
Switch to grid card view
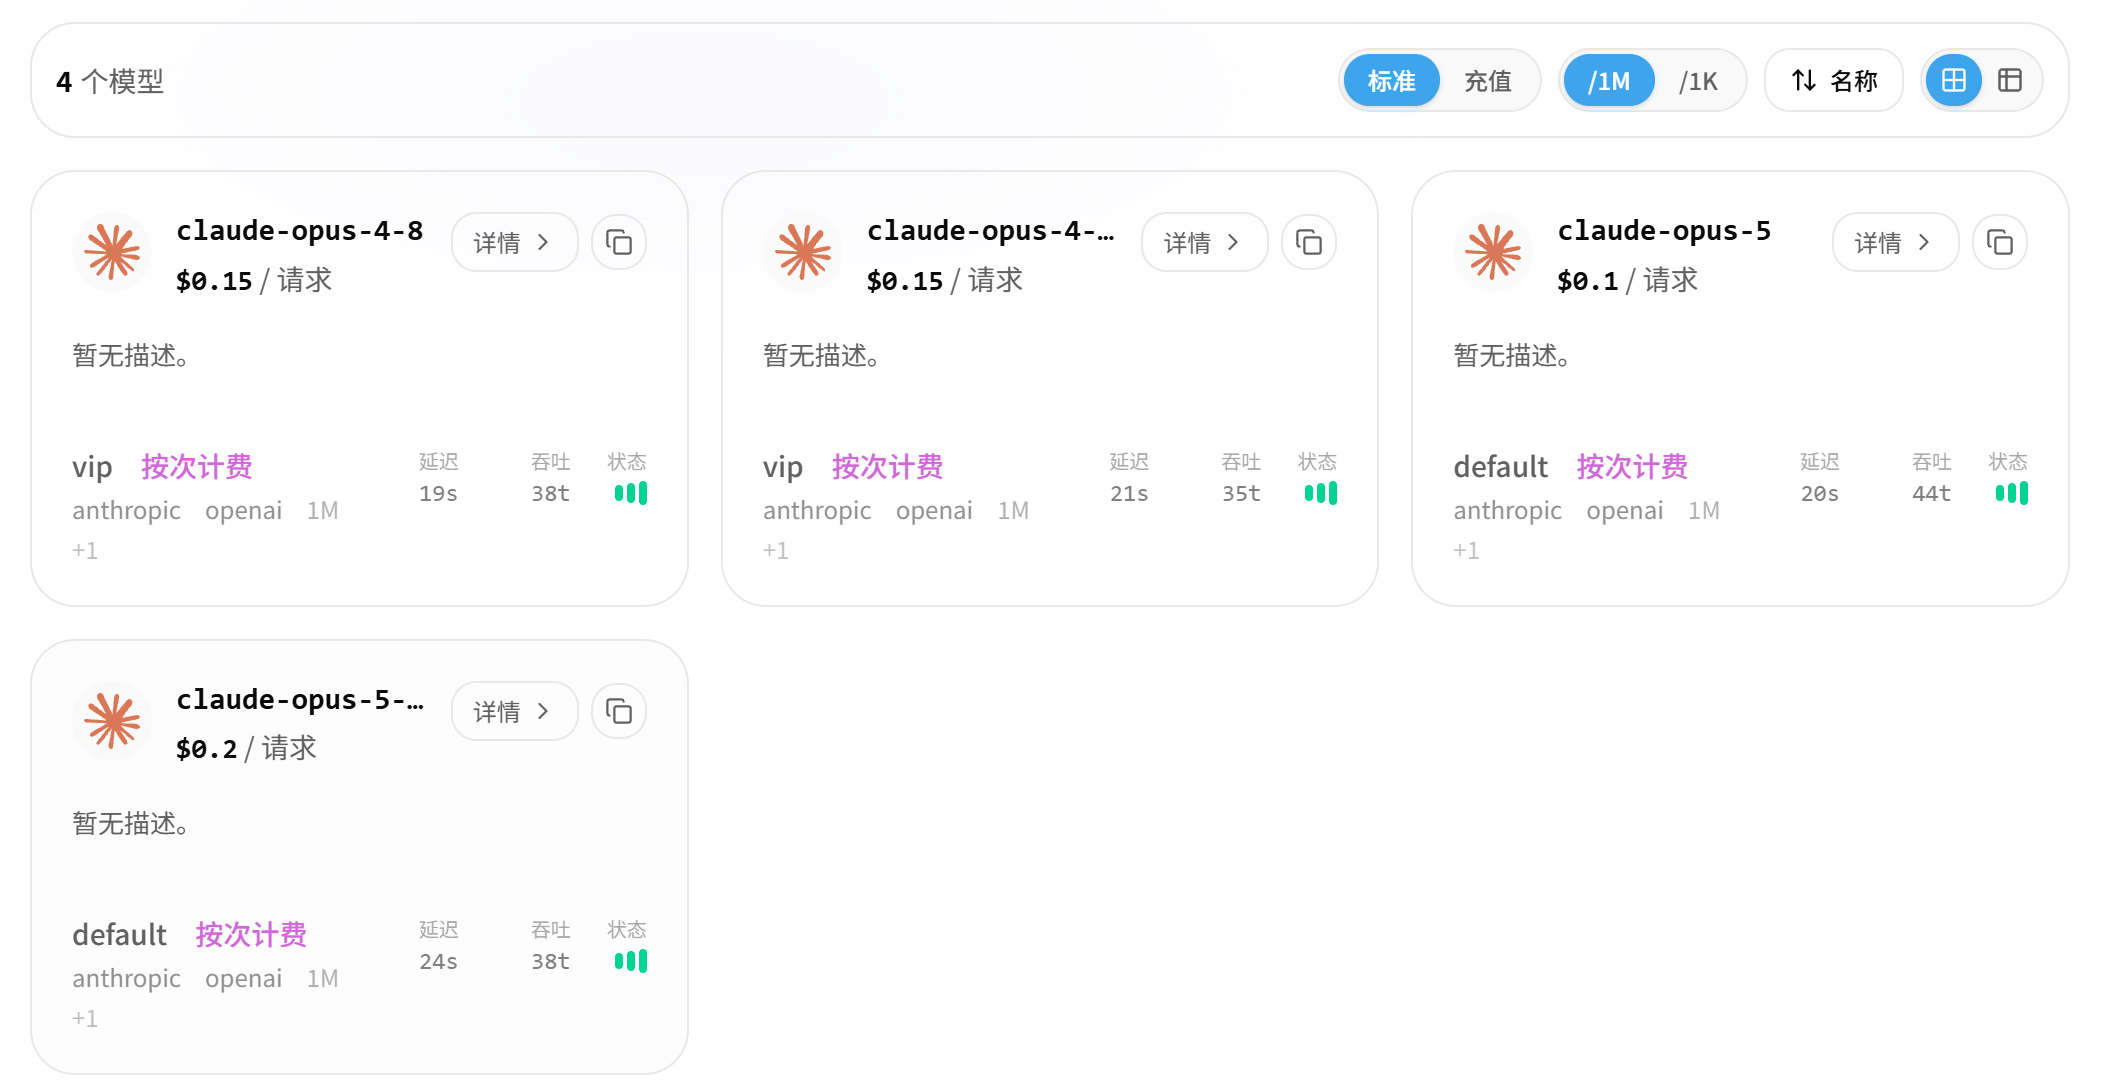(x=1953, y=80)
